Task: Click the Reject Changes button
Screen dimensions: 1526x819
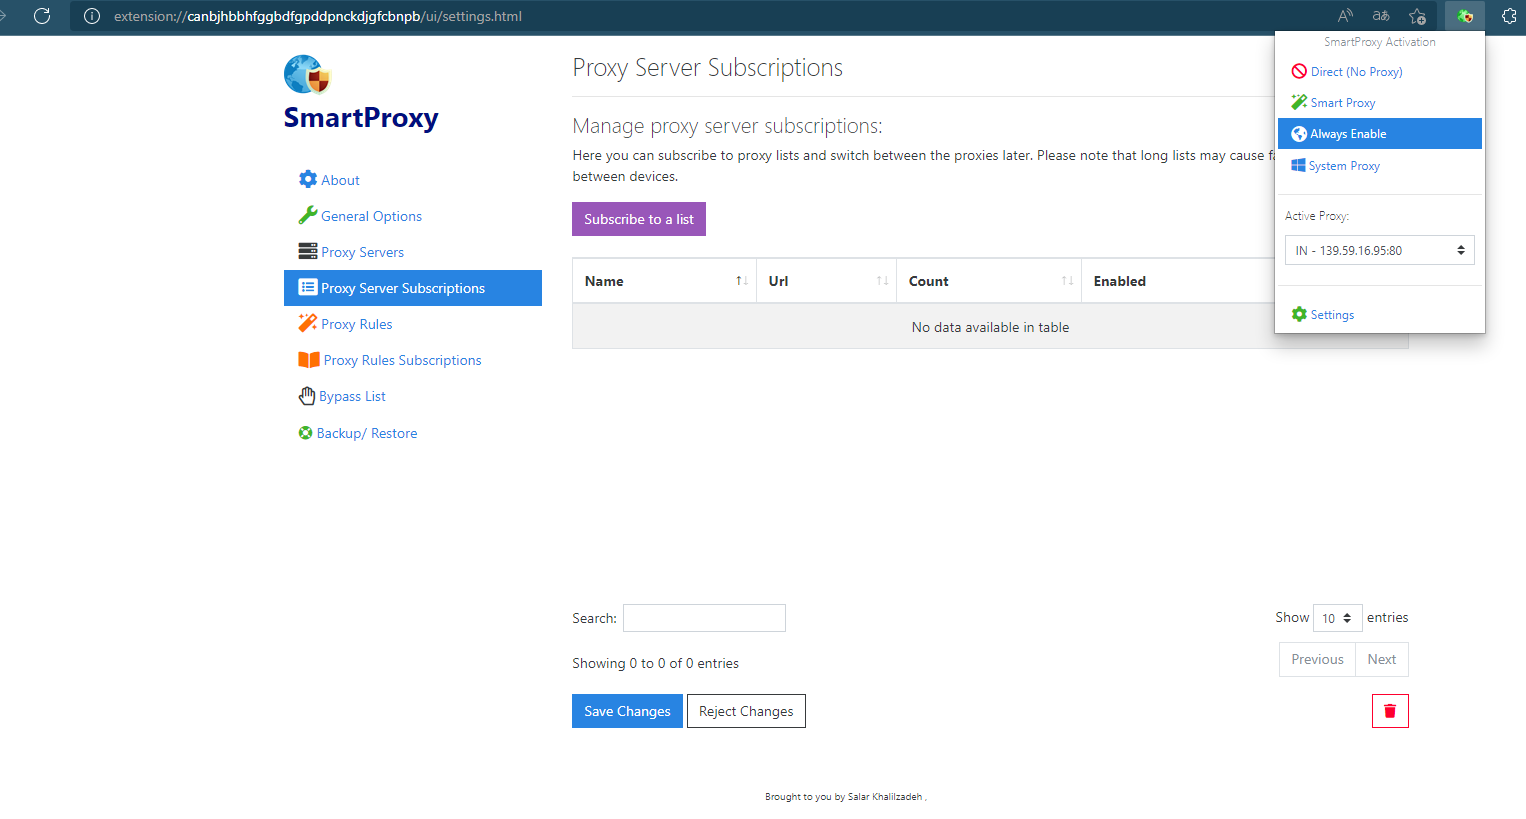Action: pyautogui.click(x=746, y=711)
